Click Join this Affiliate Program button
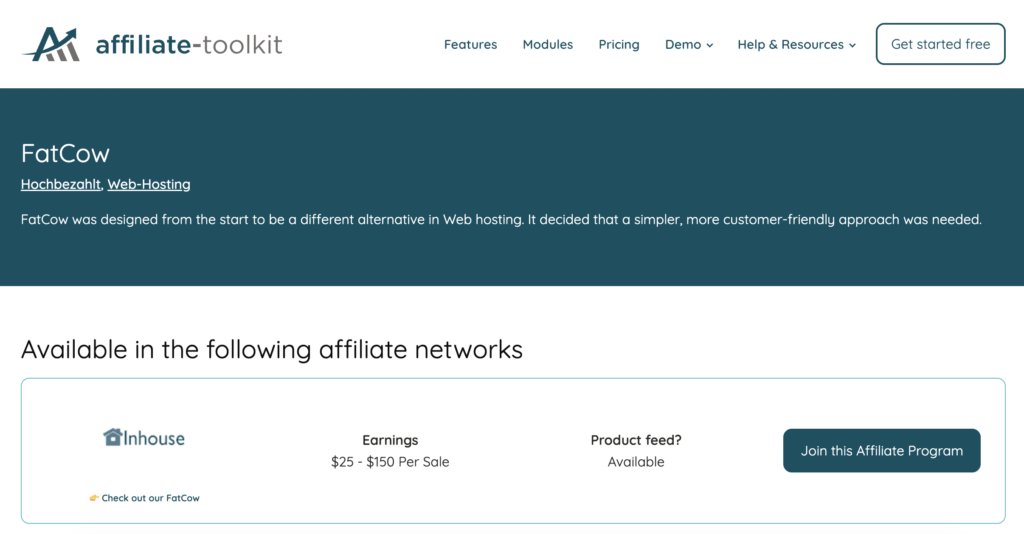Viewport: 1024px width, 534px height. click(882, 450)
